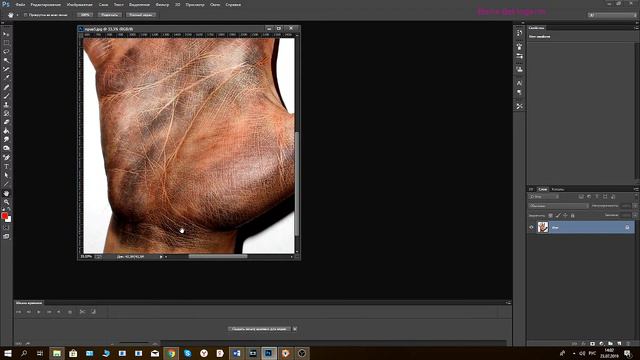Toggle lock transparent pixels
The image size is (640, 360).
550,215
